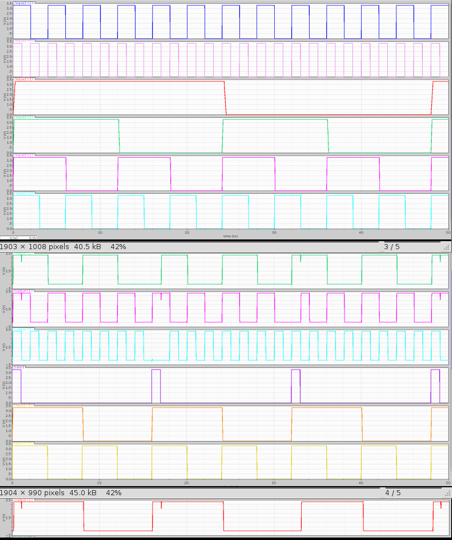This screenshot has height=544, width=452.
Task: Select the blue clock waveform panel
Action: [x=230, y=22]
